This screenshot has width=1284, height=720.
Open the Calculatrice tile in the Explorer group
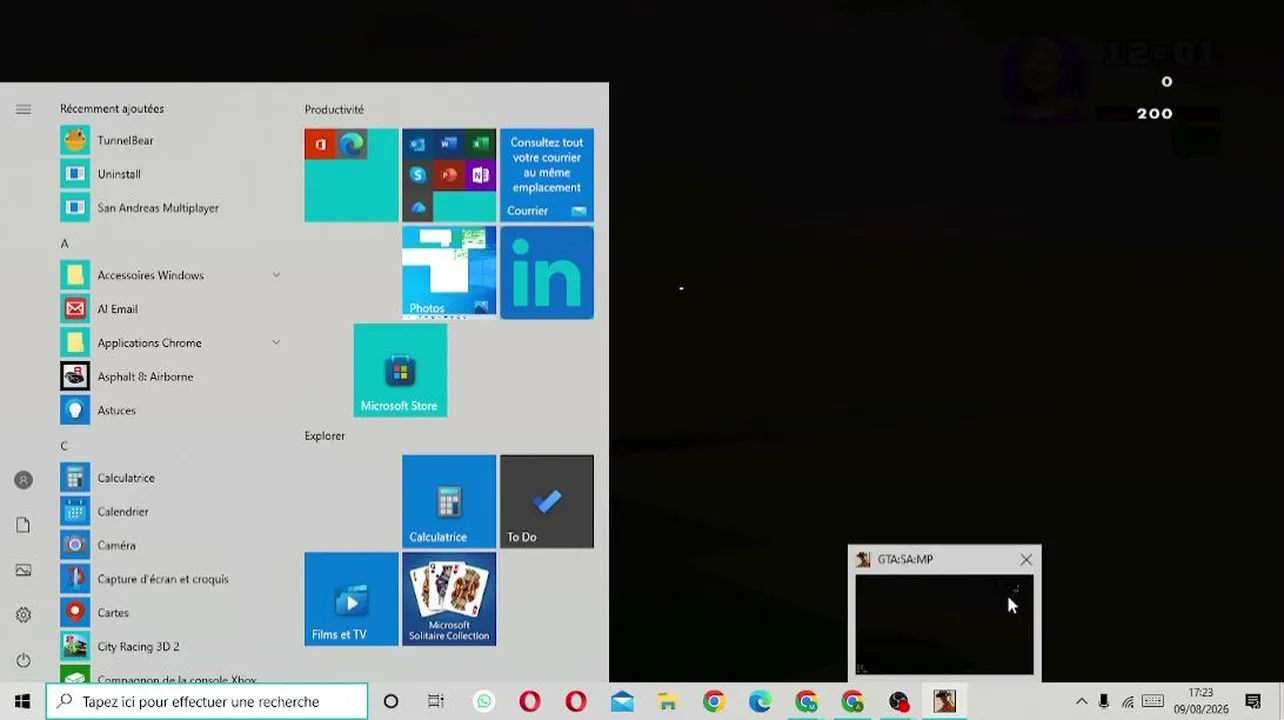pos(449,502)
